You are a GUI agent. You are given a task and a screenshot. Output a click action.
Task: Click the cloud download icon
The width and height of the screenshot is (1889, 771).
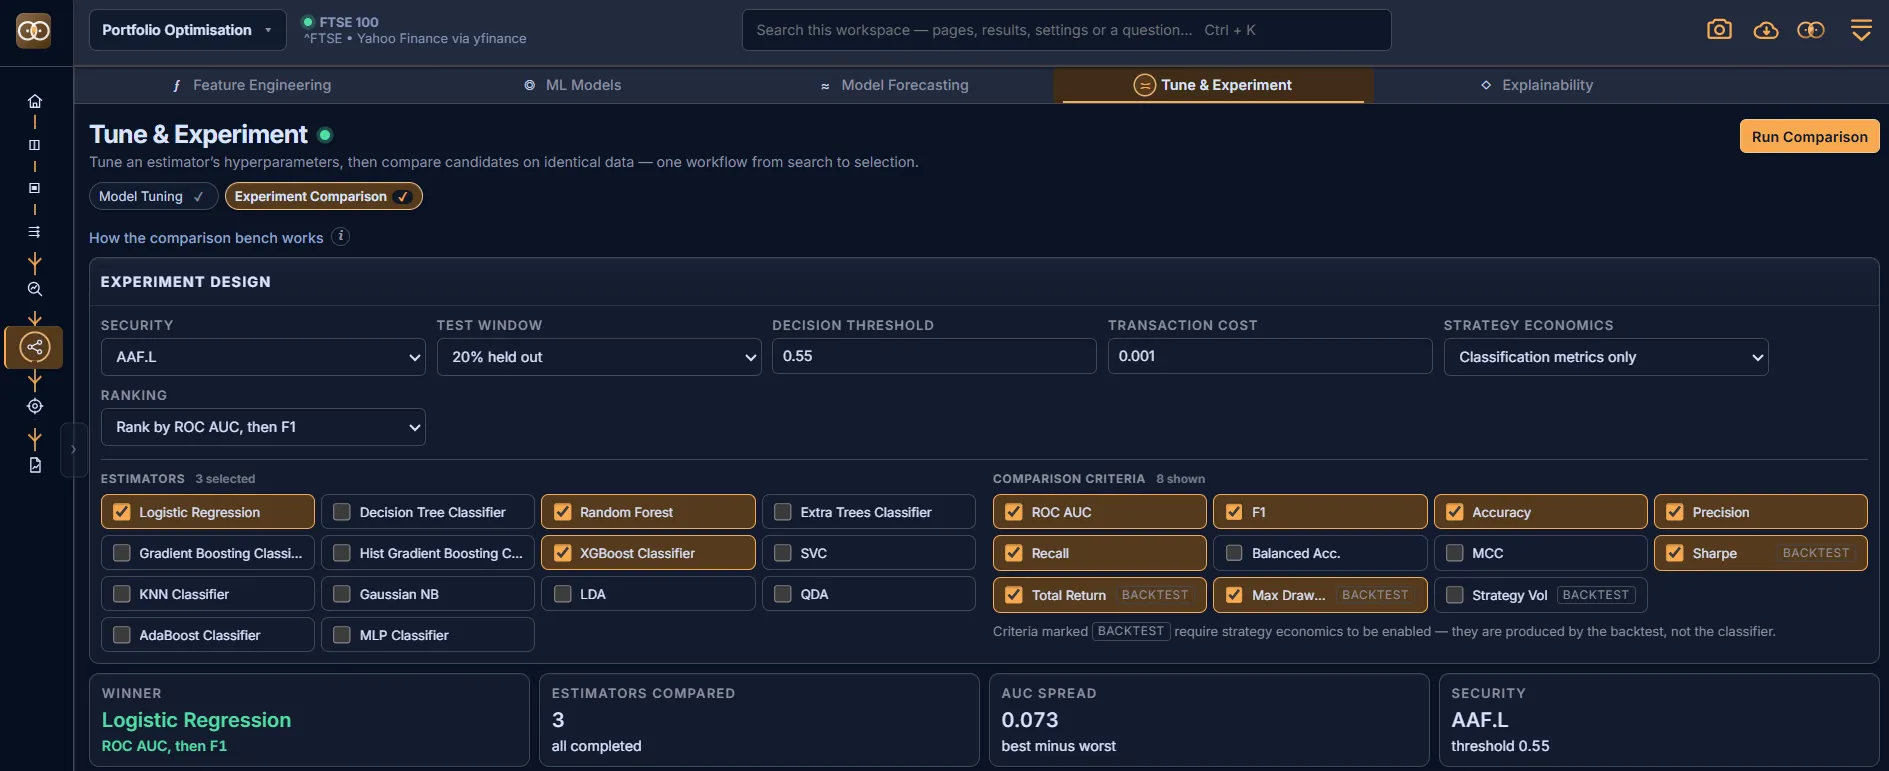coord(1766,30)
